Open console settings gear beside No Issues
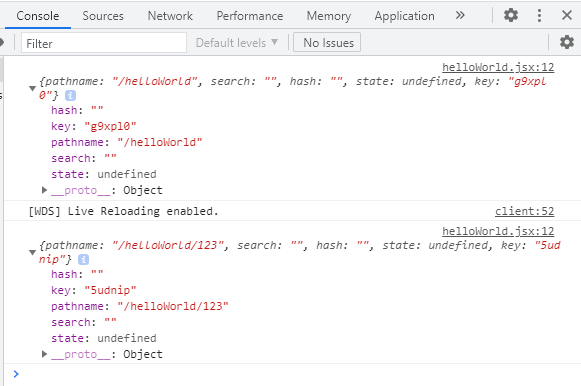Screen dimensions: 581x386 [x=567, y=42]
